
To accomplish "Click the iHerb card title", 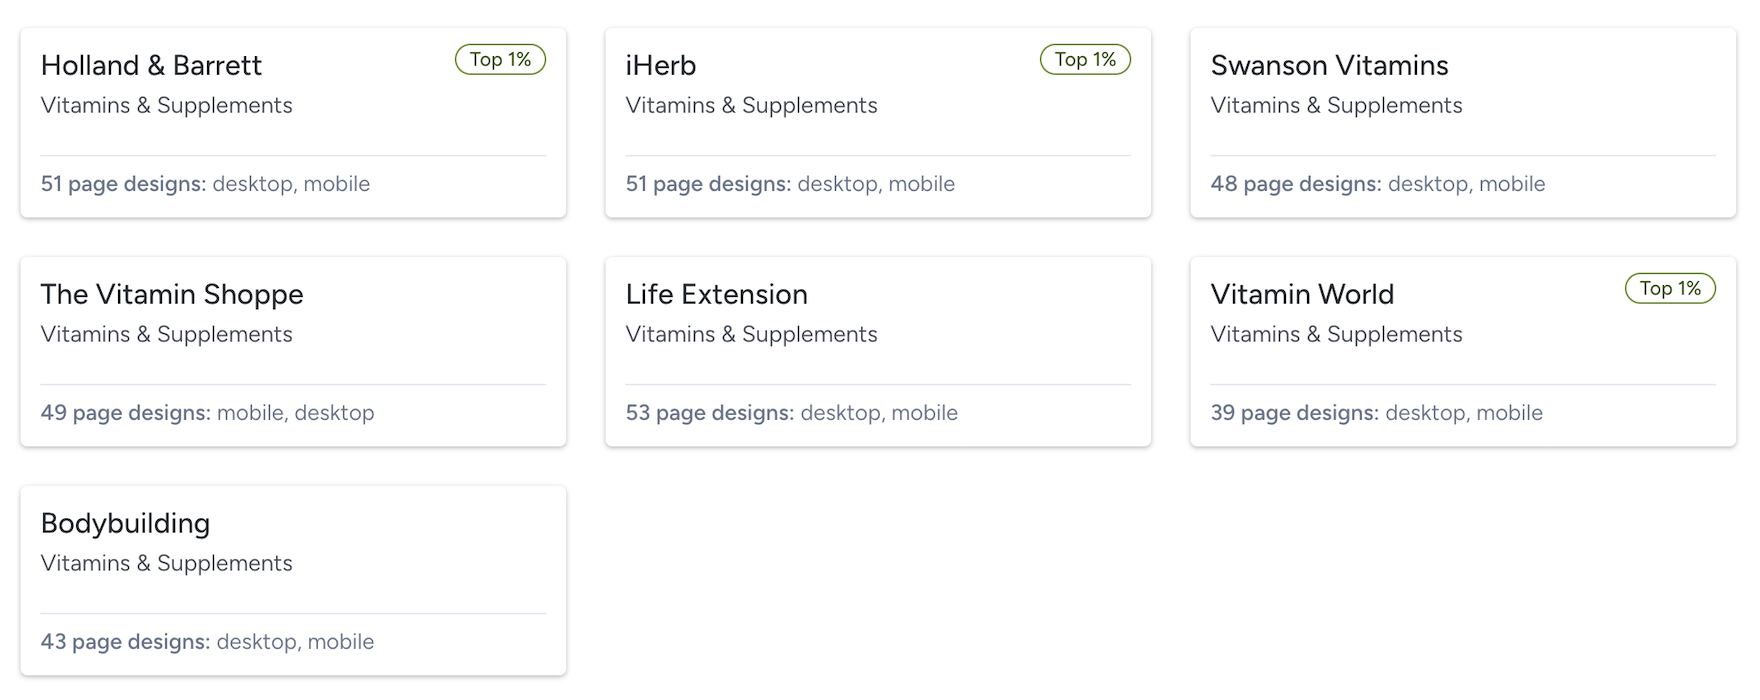I will point(661,66).
